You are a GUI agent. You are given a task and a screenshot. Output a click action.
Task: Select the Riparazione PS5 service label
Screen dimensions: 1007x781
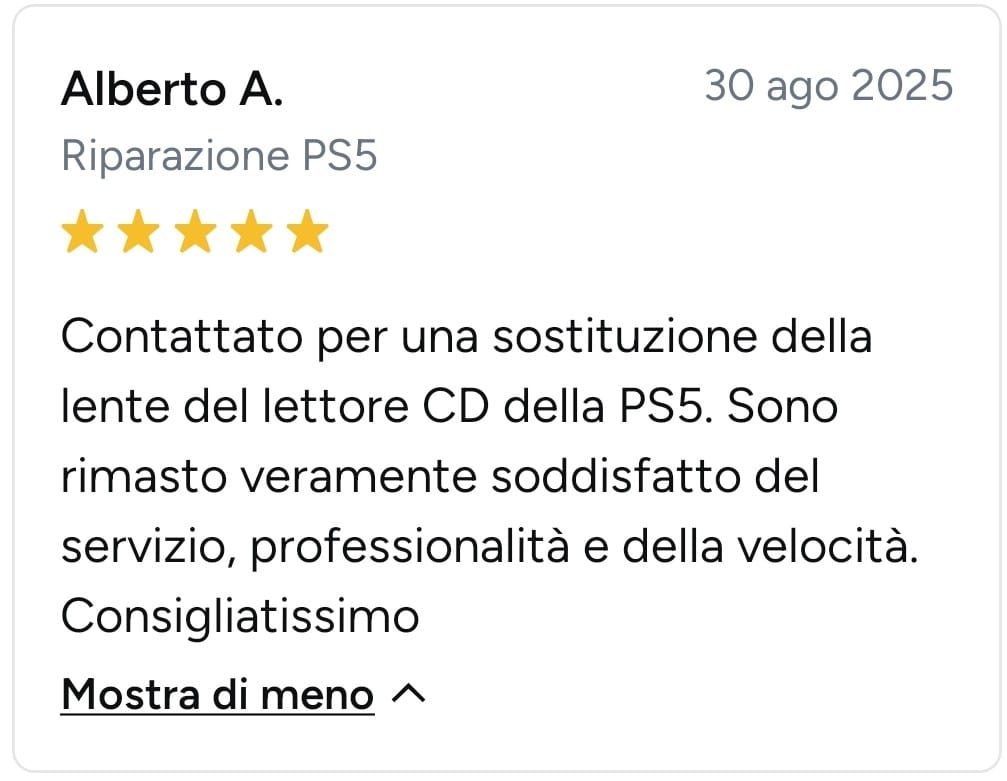(220, 156)
